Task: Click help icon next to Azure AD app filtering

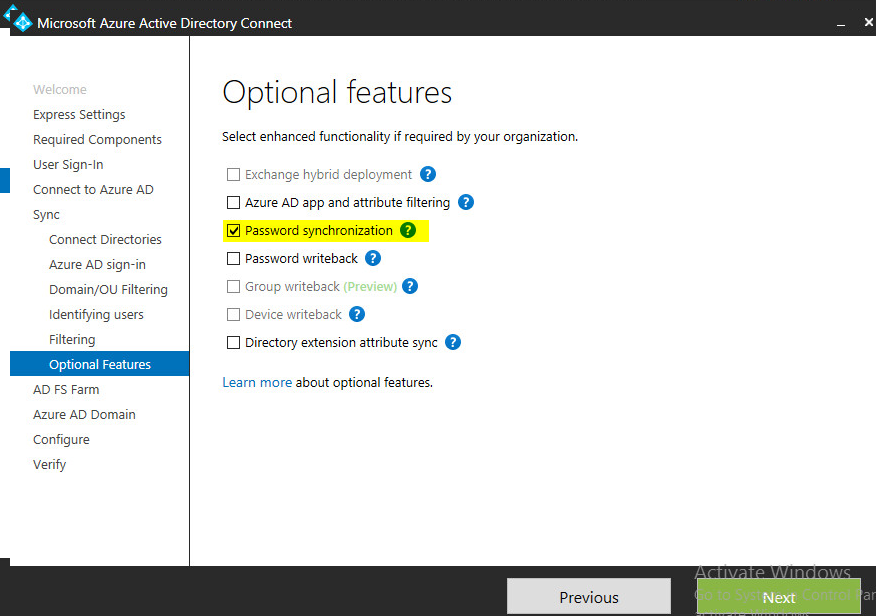Action: [x=466, y=202]
